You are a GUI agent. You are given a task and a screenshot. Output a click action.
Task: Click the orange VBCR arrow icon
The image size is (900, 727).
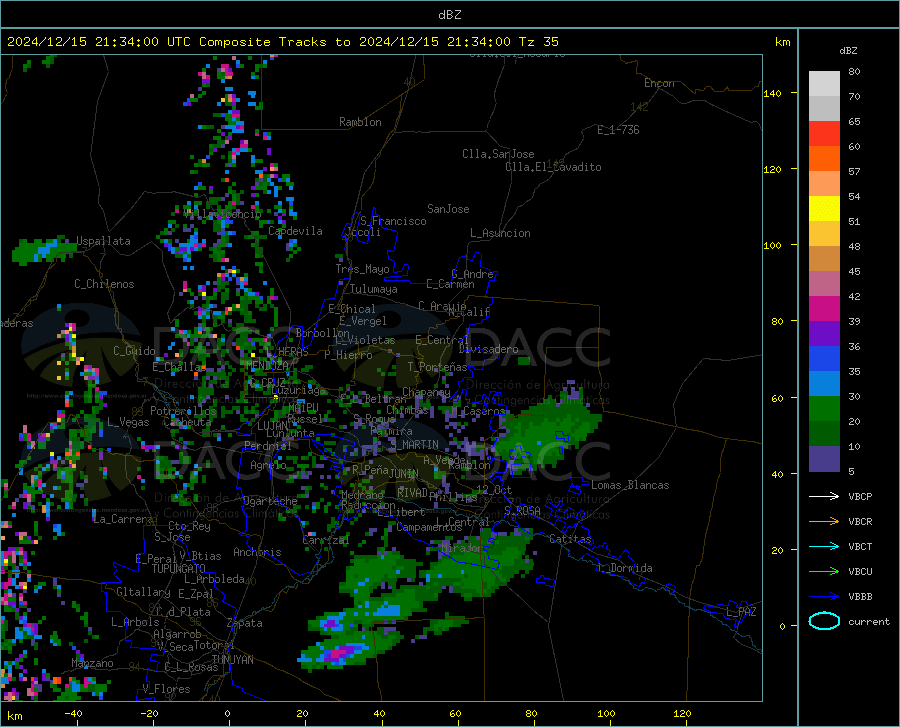tap(824, 522)
